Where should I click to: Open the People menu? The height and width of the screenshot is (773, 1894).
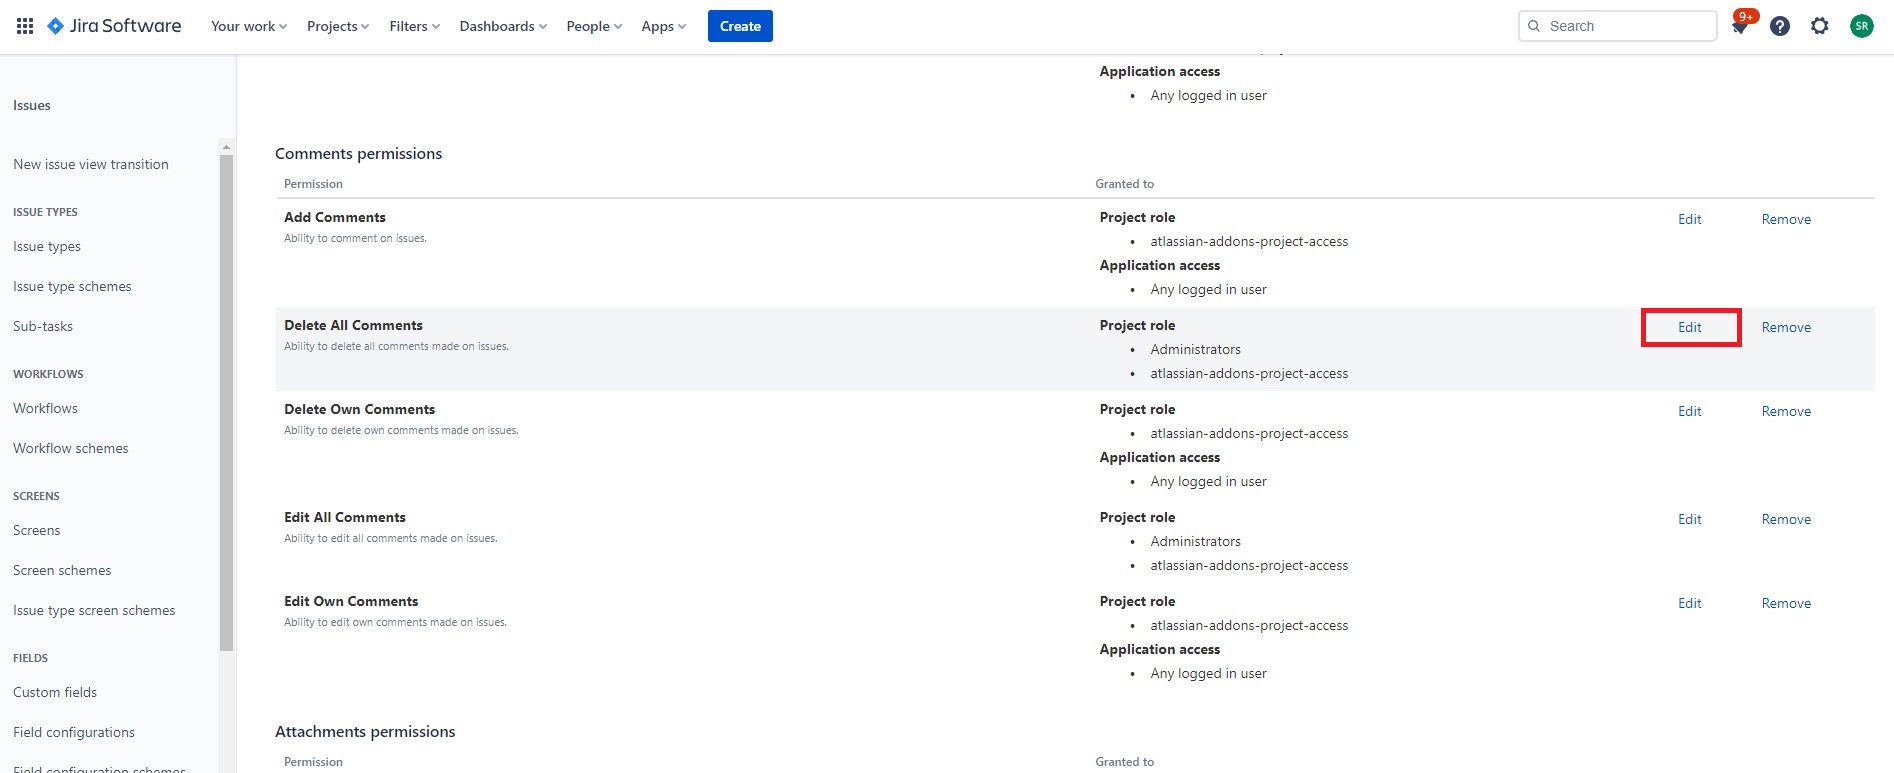593,26
